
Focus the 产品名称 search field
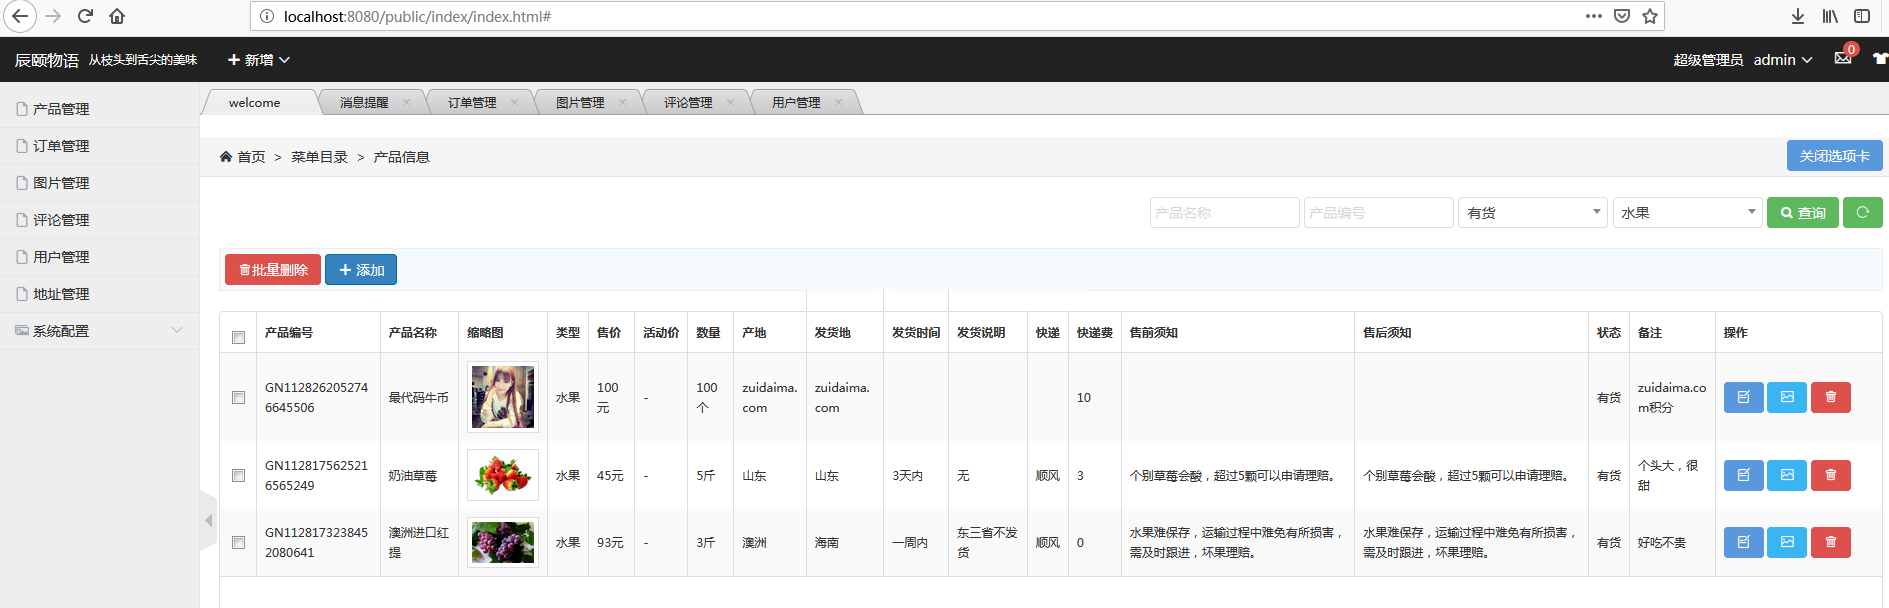point(1225,212)
